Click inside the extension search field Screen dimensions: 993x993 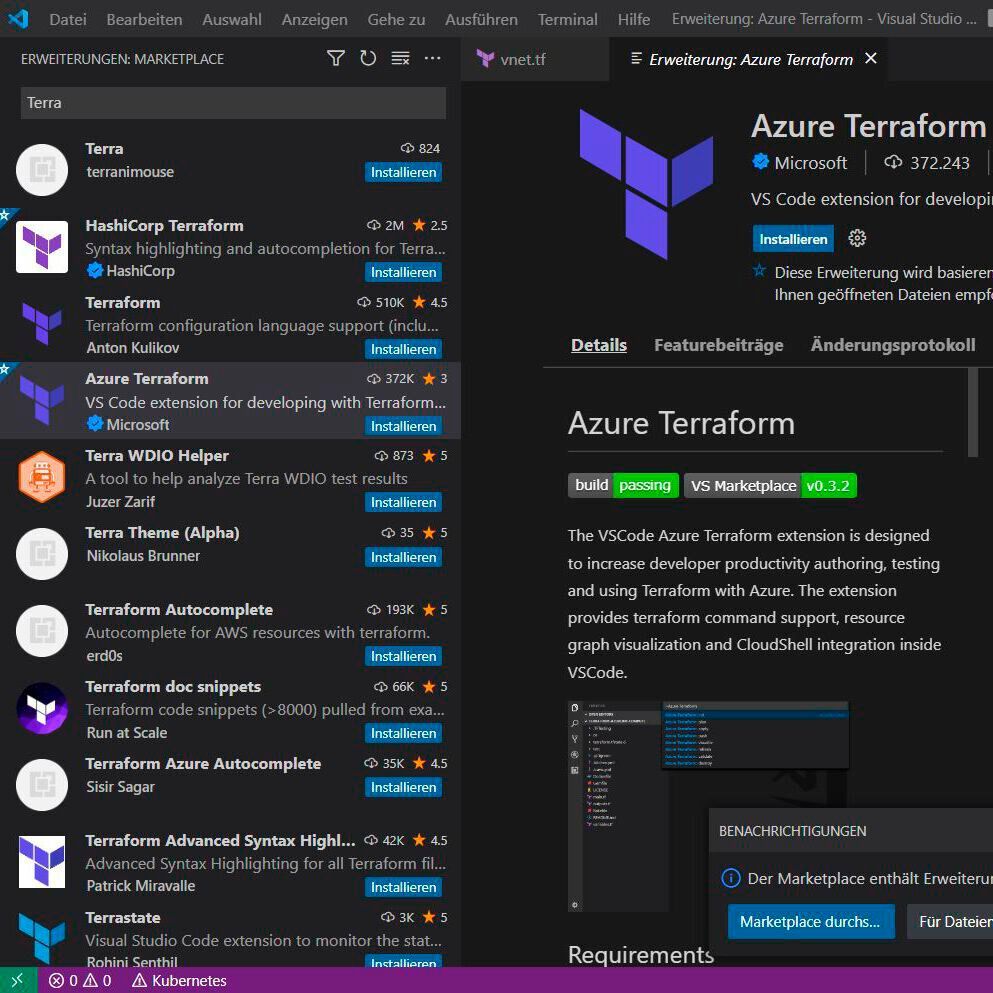pos(232,102)
